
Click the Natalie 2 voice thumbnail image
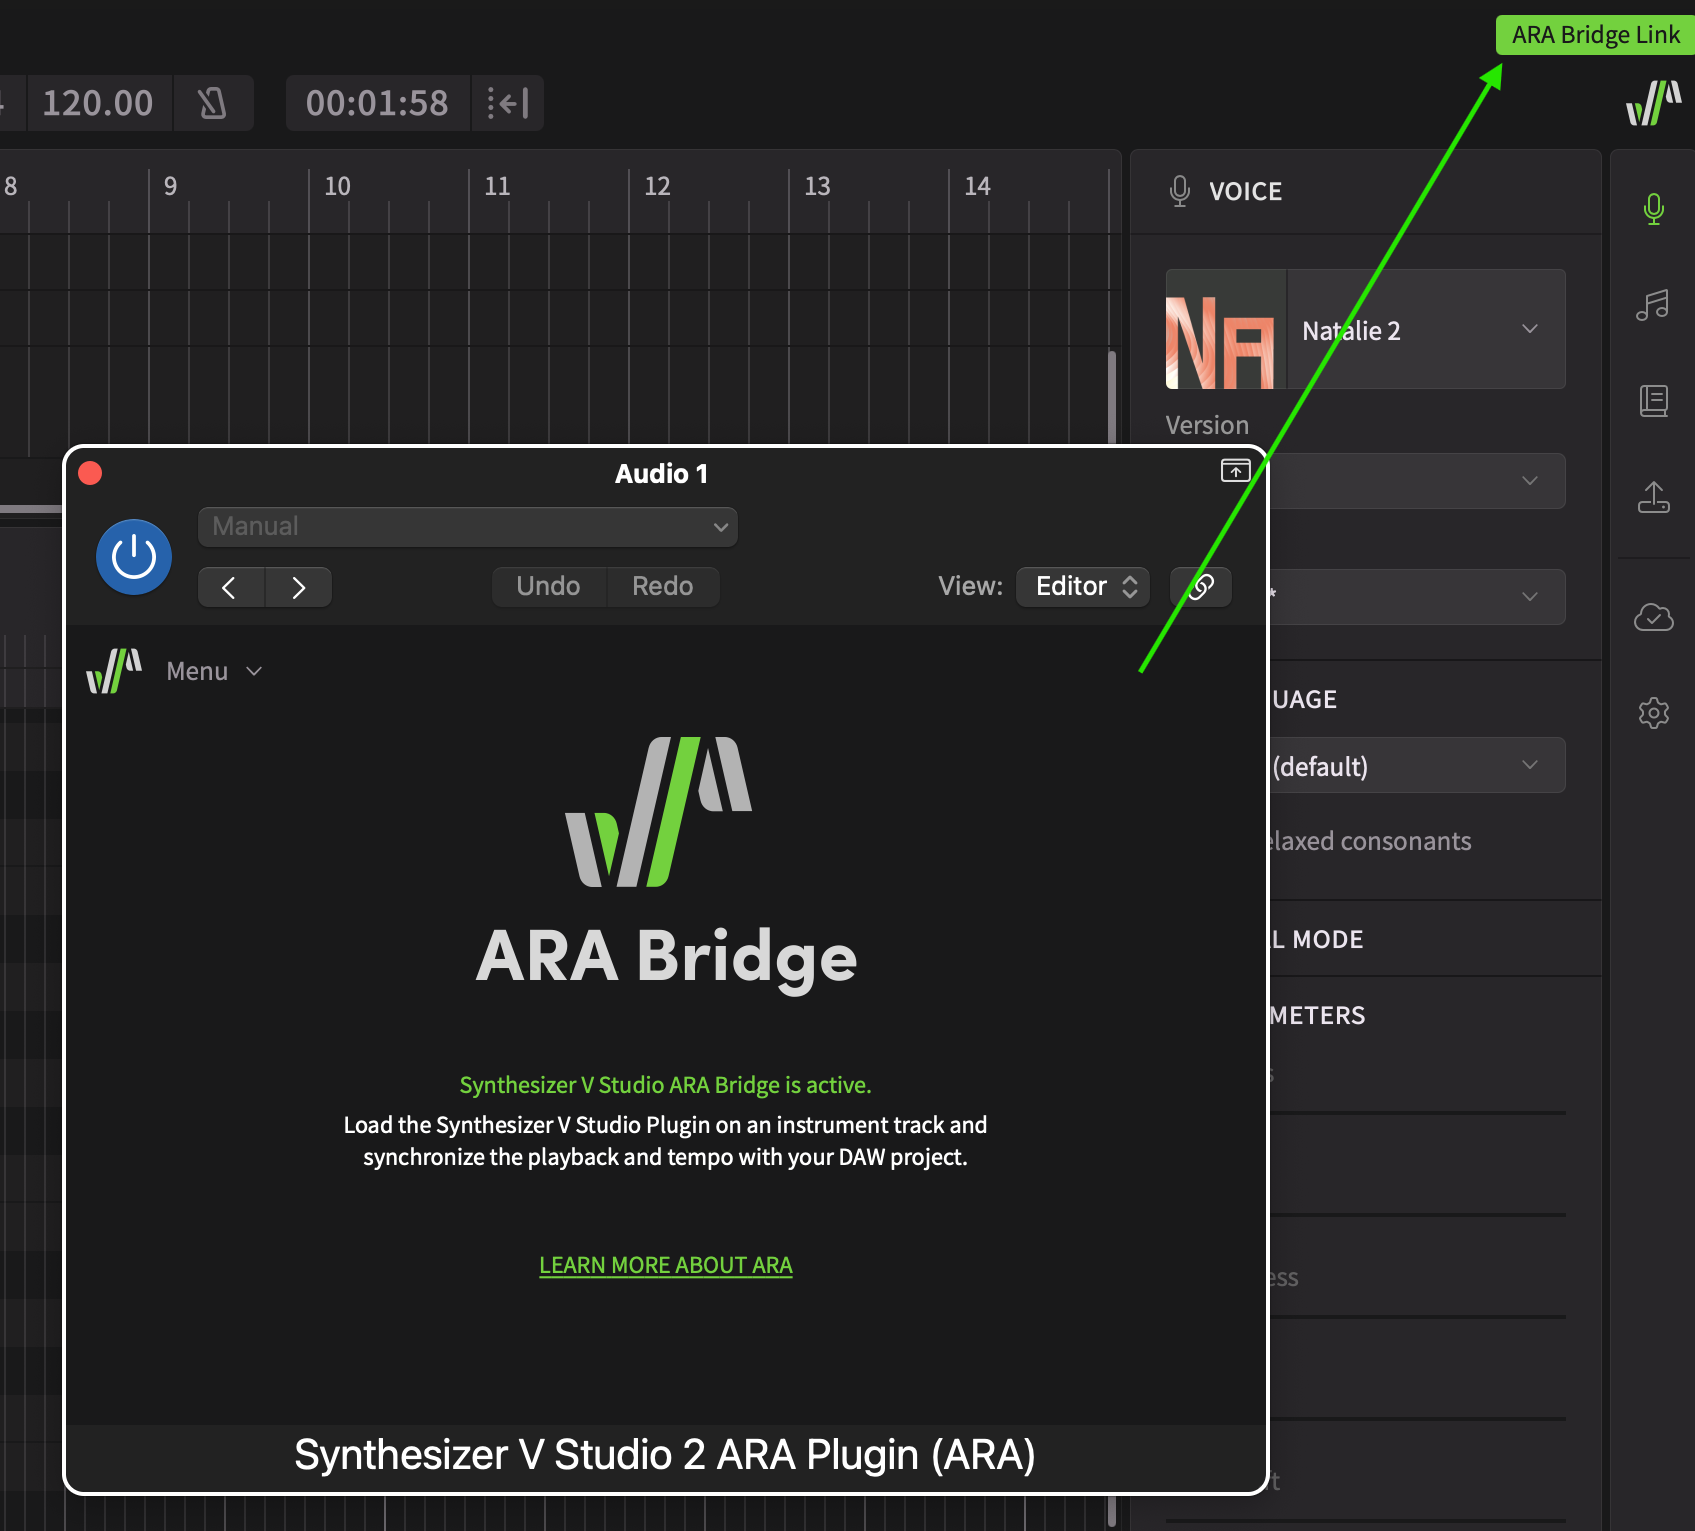pyautogui.click(x=1226, y=329)
